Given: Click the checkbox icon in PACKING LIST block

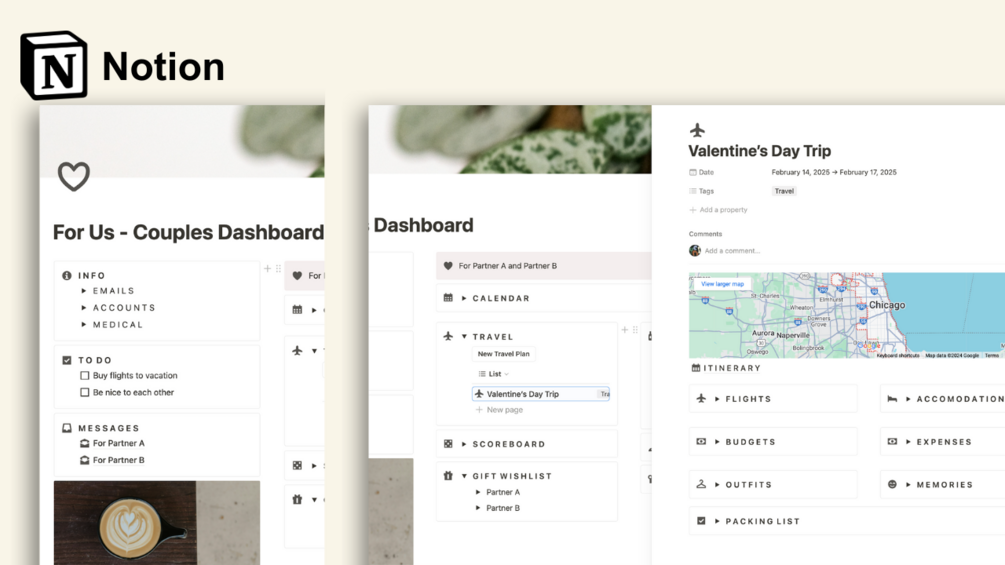Looking at the screenshot, I should click(701, 521).
